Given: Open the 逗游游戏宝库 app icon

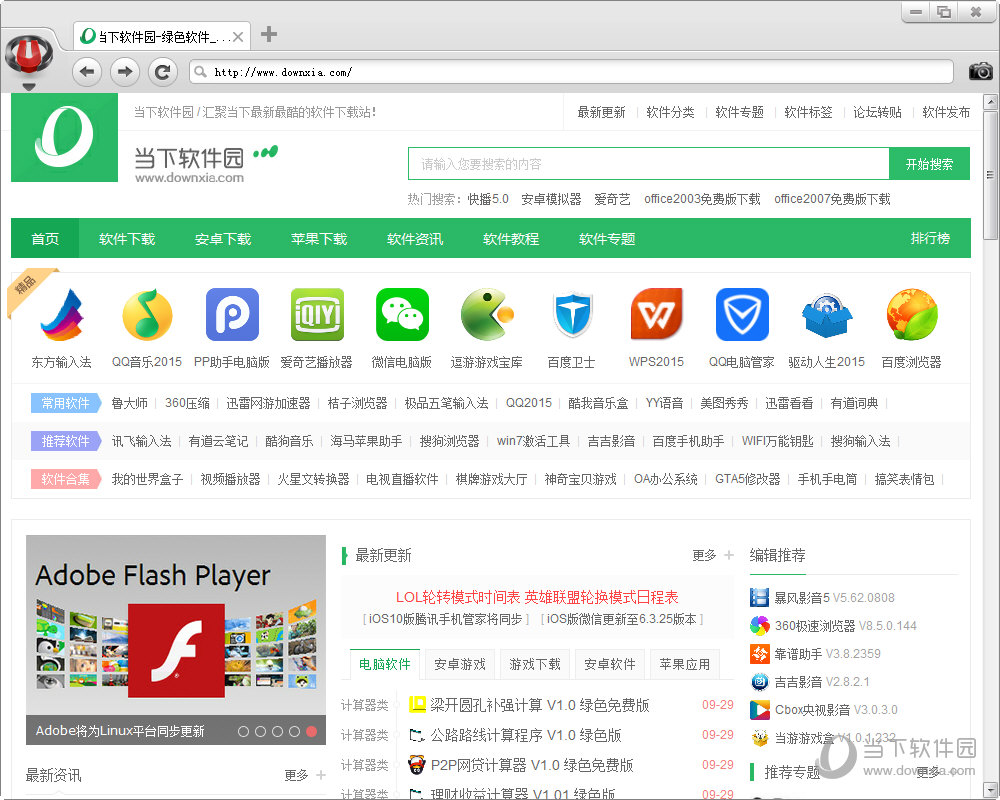Looking at the screenshot, I should pyautogui.click(x=487, y=315).
